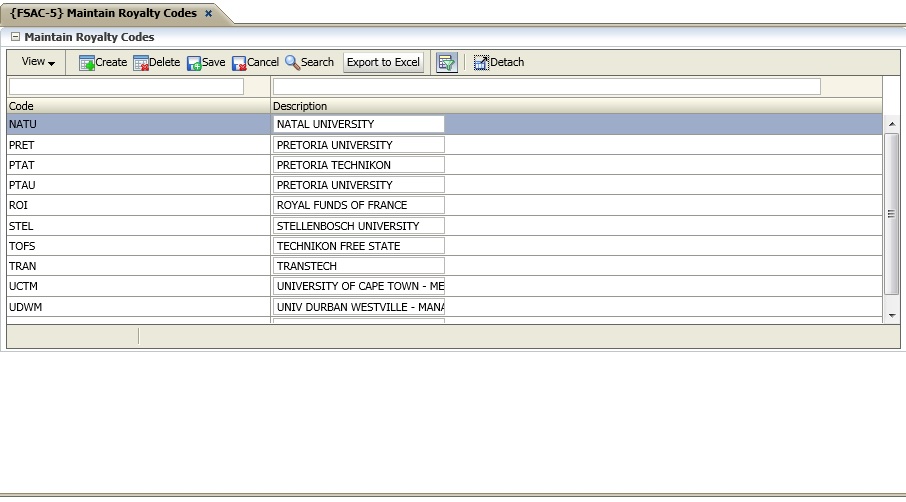Image resolution: width=906 pixels, height=502 pixels.
Task: Click the Cancel icon in toolbar
Action: 239,63
